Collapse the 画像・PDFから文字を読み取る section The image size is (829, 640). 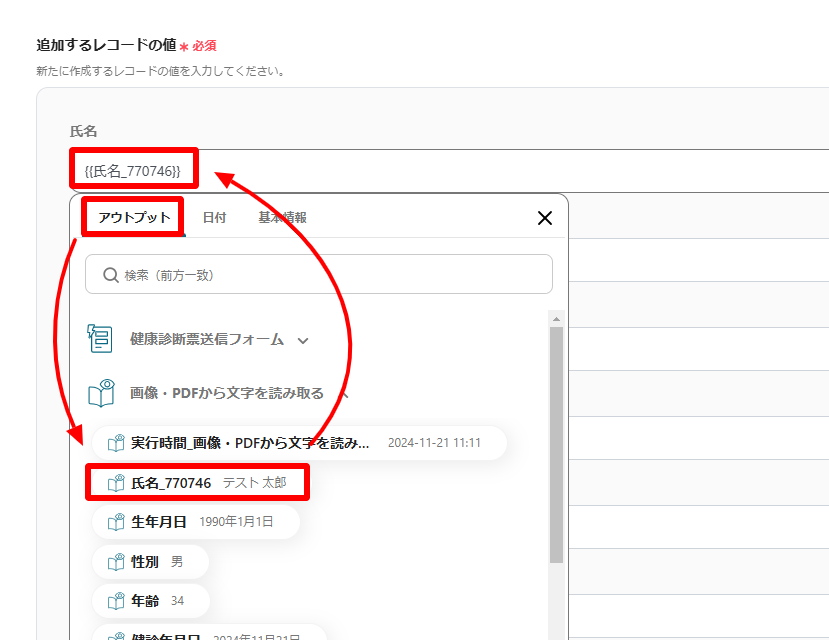344,394
